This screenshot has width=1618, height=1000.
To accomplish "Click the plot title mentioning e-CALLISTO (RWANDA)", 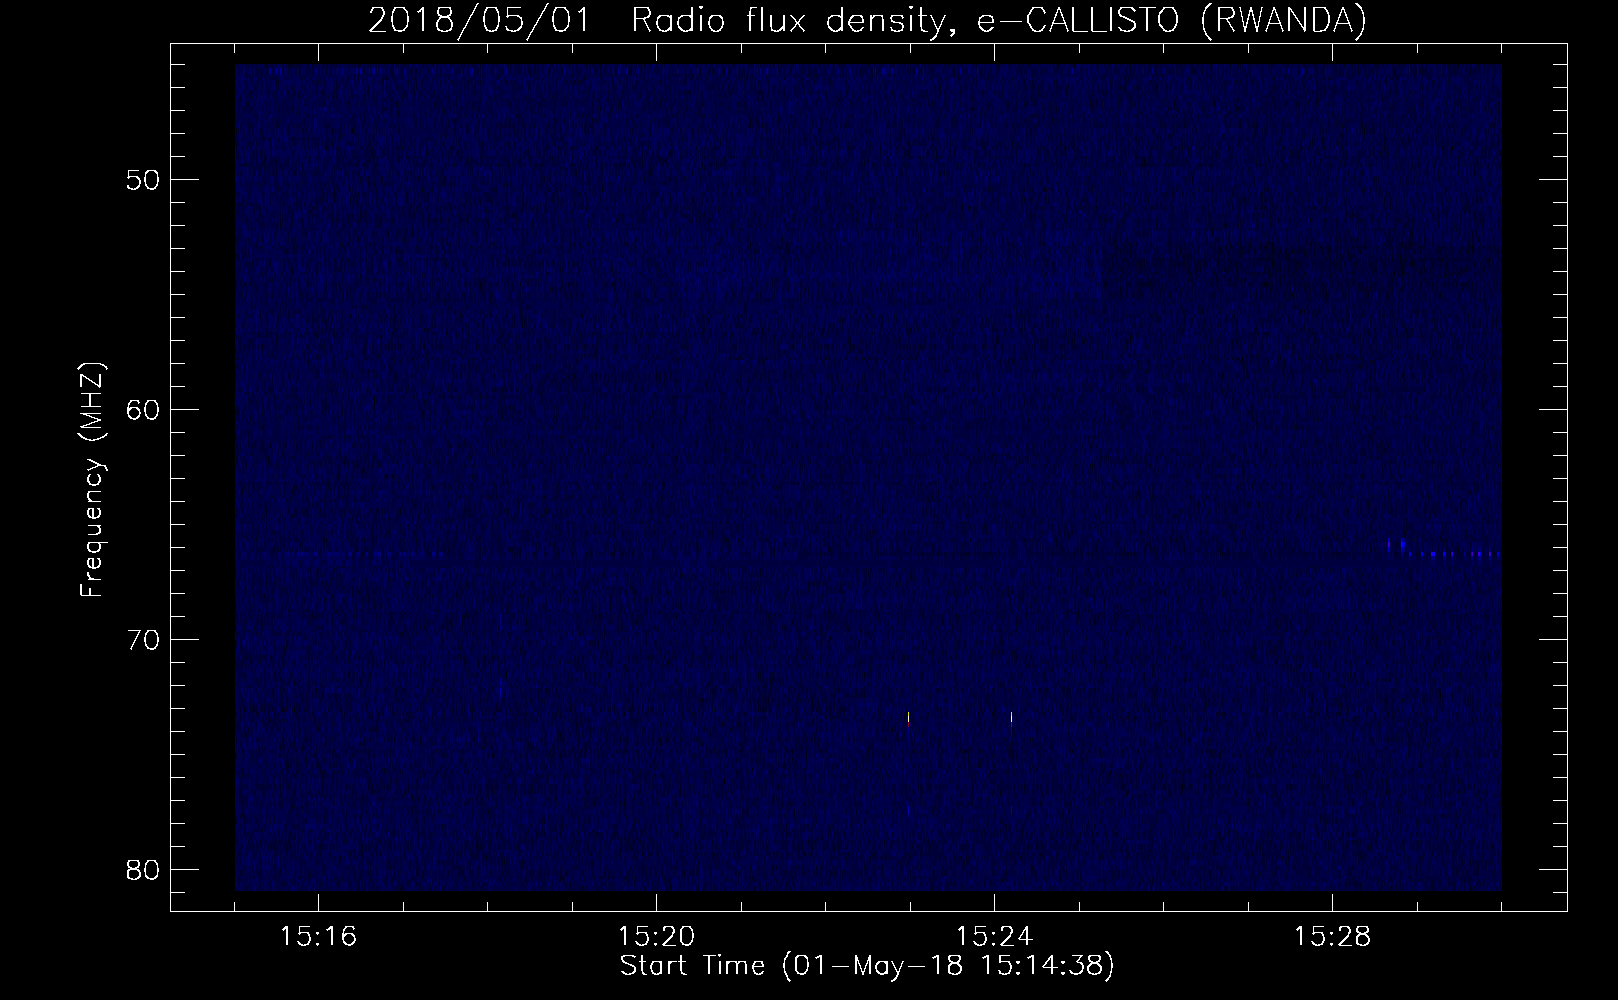I will pyautogui.click(x=867, y=20).
